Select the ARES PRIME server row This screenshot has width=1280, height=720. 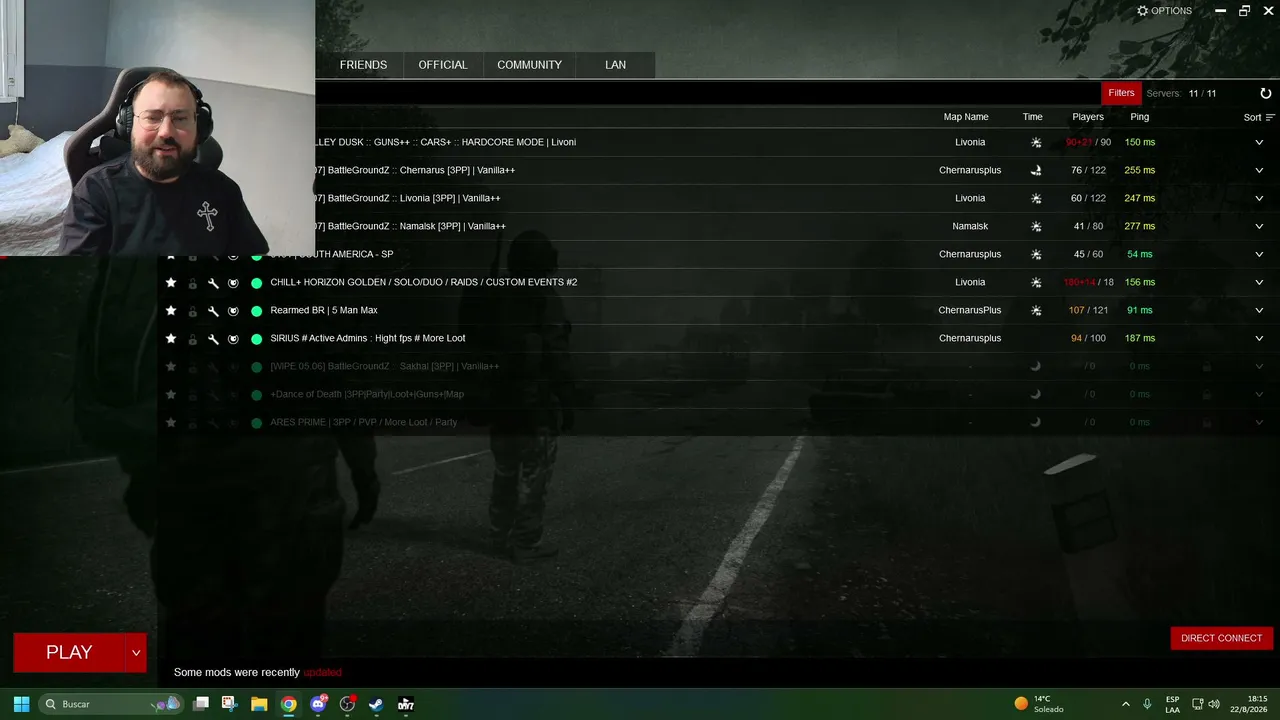click(718, 422)
